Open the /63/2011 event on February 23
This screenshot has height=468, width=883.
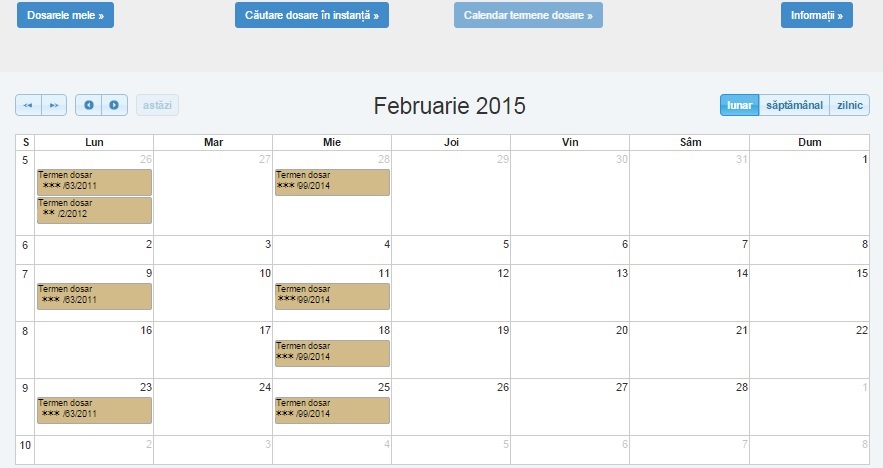pos(94,410)
